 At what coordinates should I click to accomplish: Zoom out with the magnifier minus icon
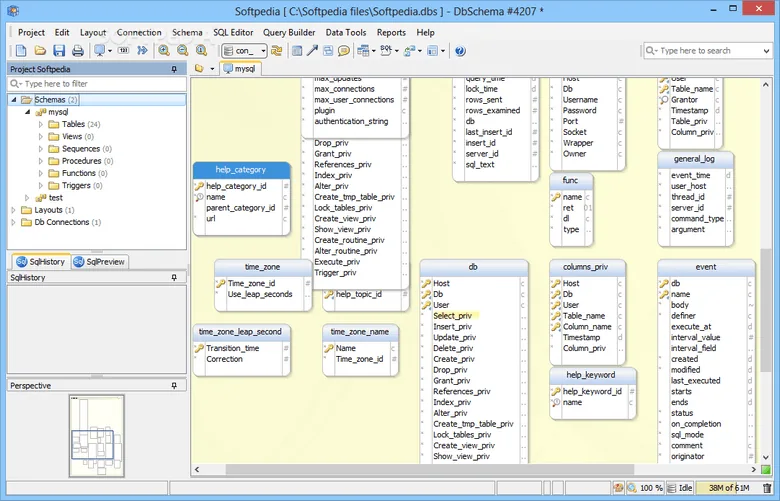click(183, 51)
